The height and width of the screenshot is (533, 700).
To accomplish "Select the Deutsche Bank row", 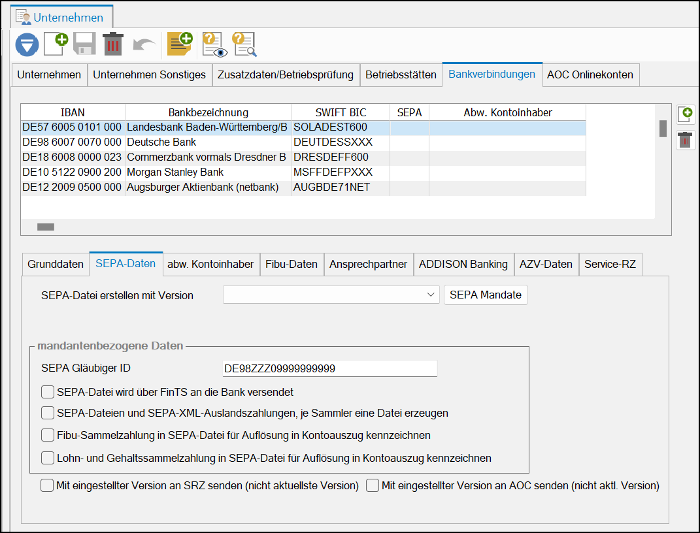I will point(304,142).
